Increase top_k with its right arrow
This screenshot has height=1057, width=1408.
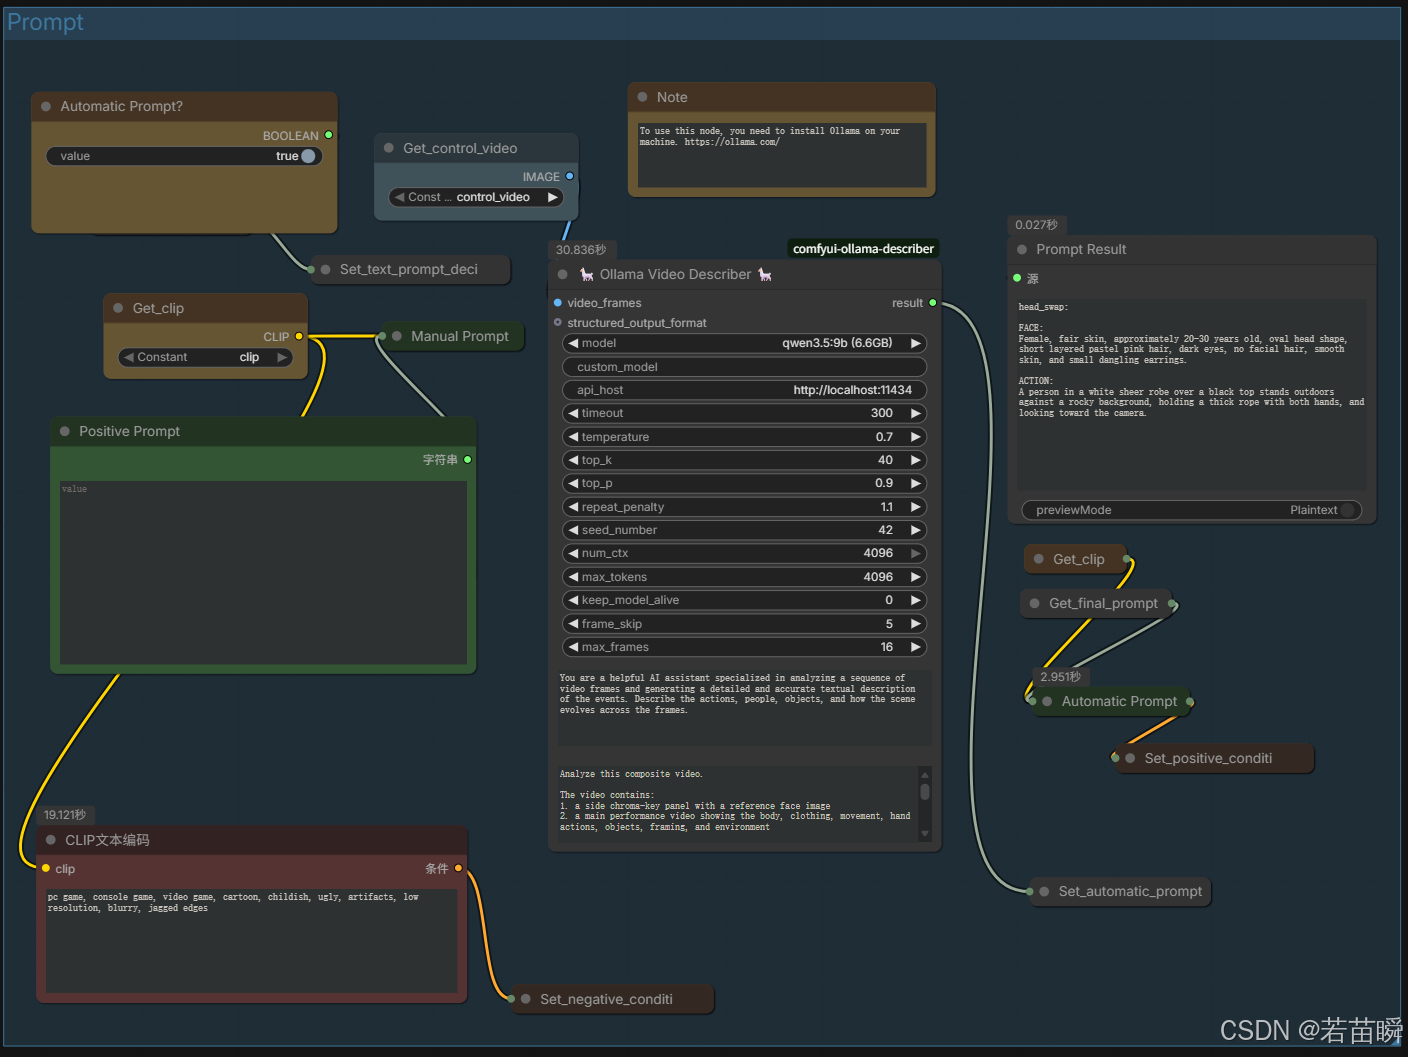[915, 460]
